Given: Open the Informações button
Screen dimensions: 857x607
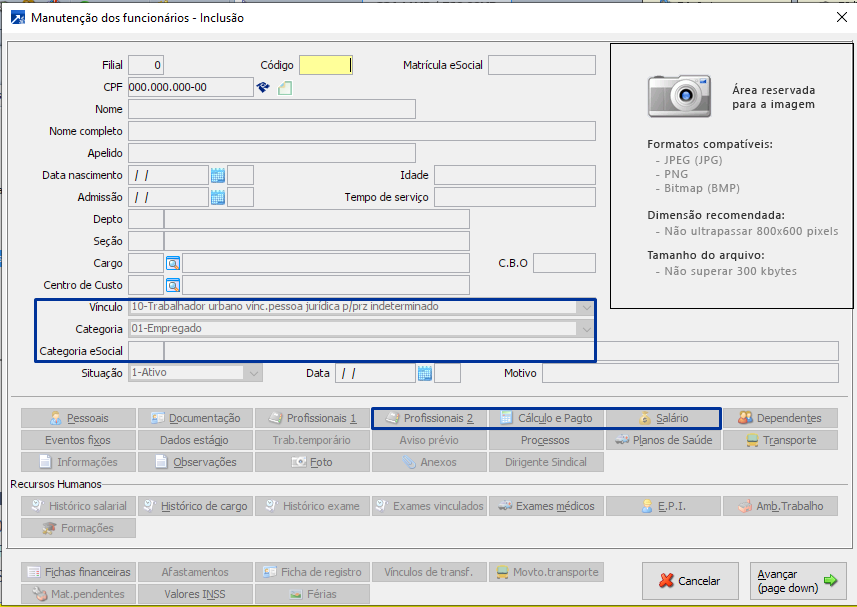Looking at the screenshot, I should click(x=78, y=462).
